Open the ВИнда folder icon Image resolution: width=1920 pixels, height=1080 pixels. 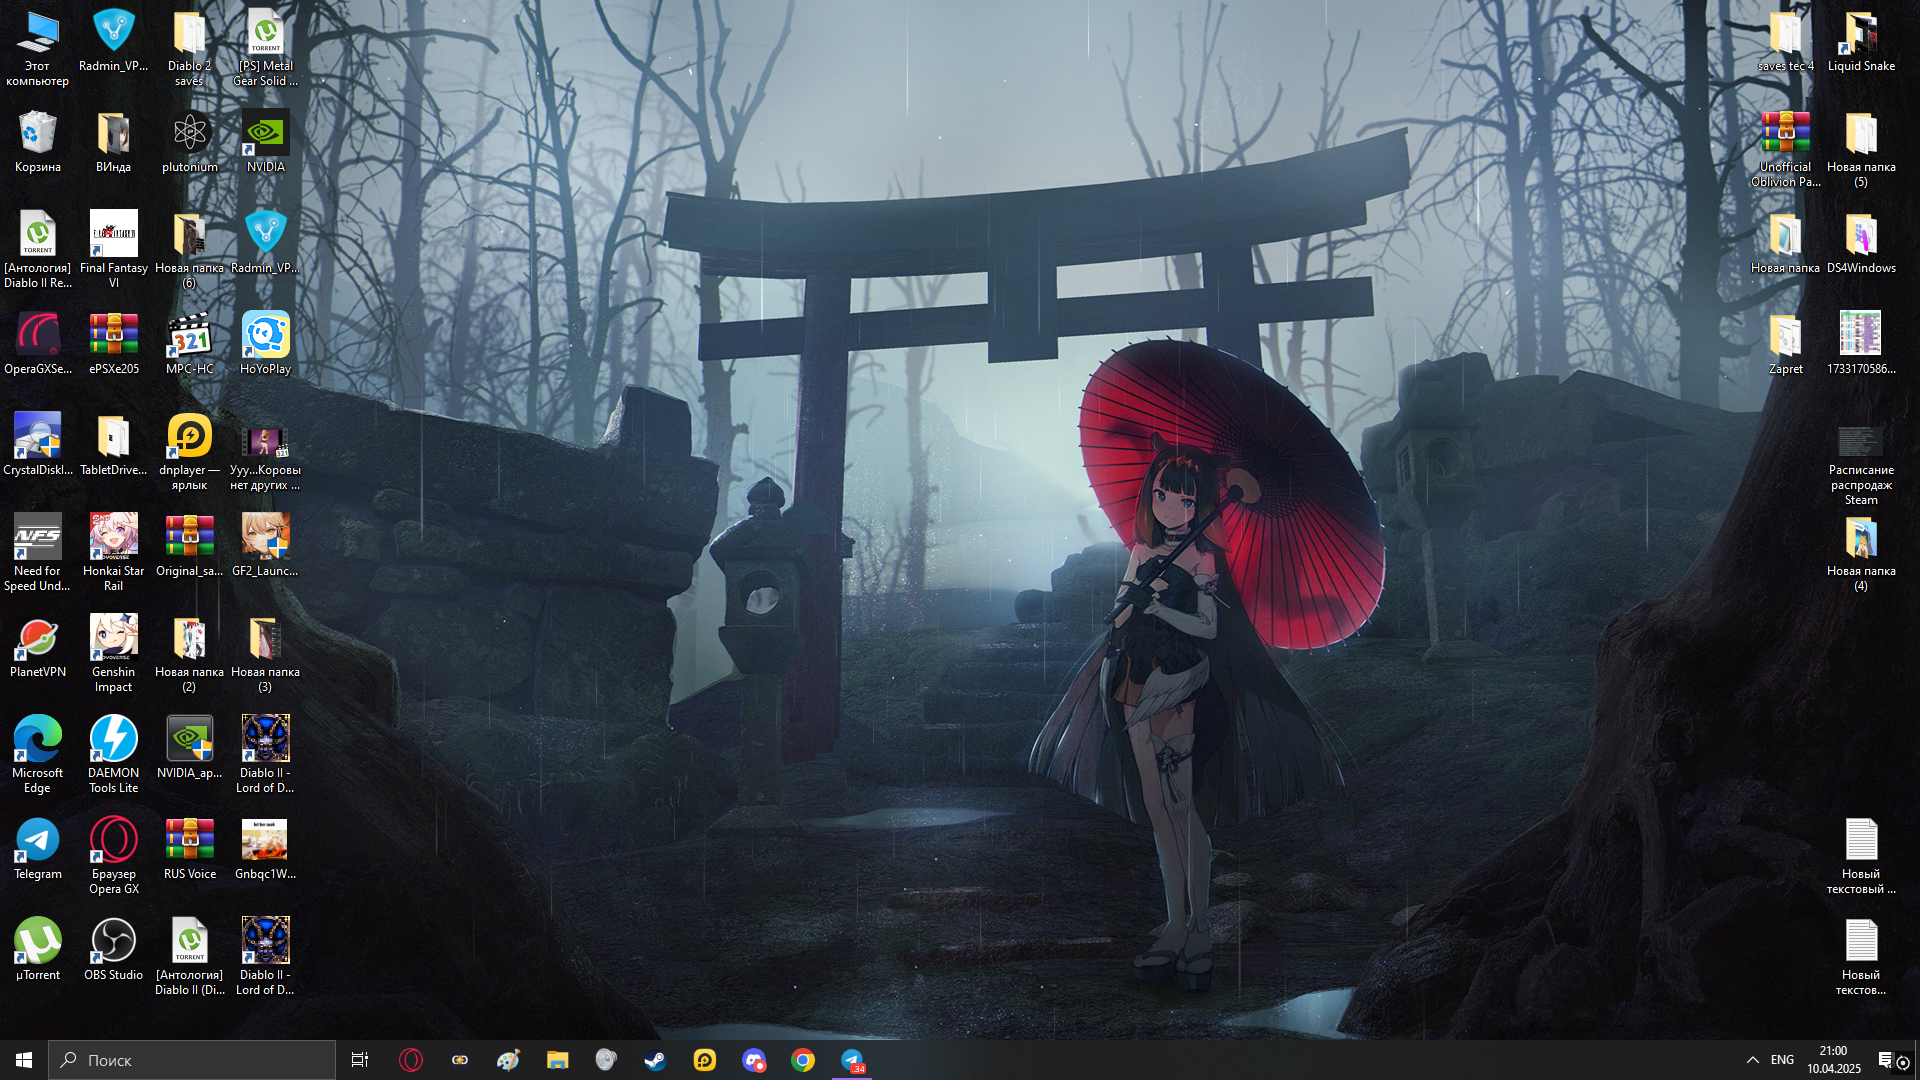coord(114,142)
